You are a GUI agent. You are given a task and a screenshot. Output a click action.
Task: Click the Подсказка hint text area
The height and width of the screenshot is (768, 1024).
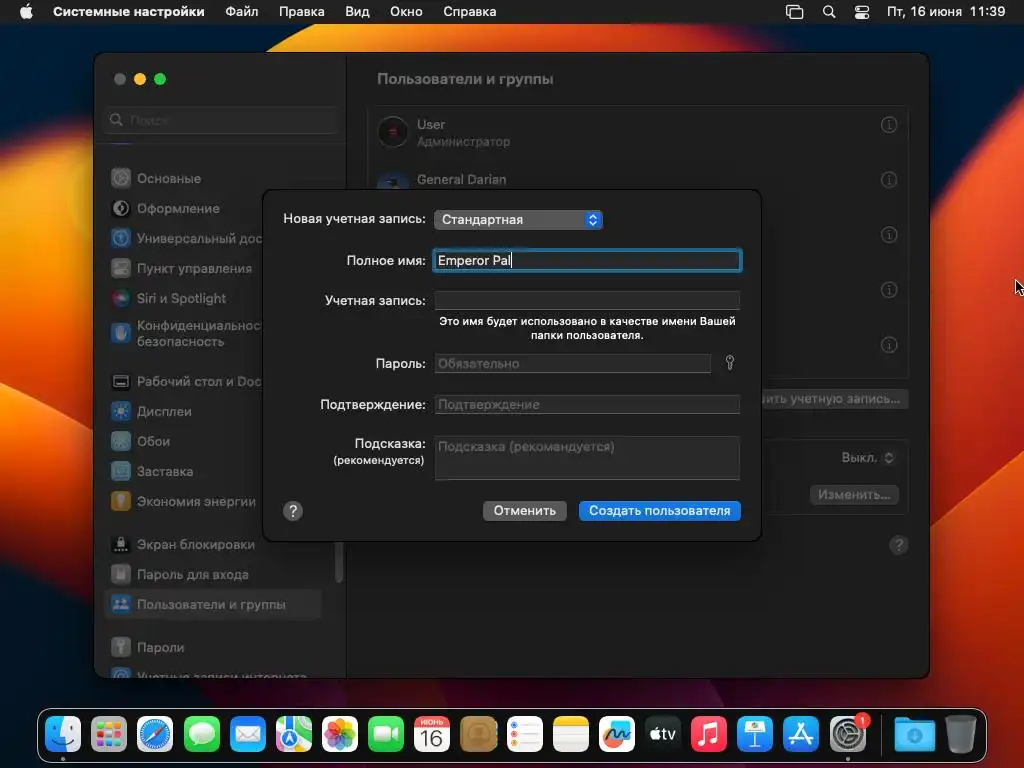coord(587,458)
